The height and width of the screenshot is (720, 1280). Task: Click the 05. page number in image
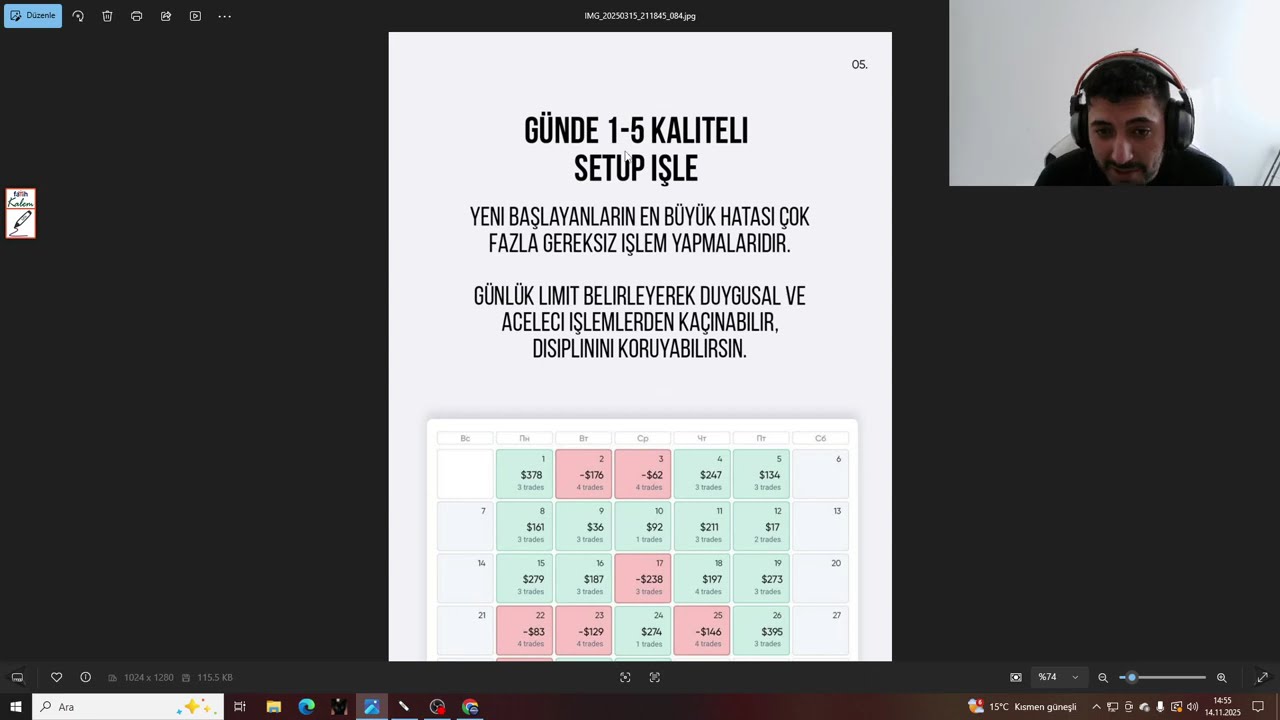click(x=859, y=64)
